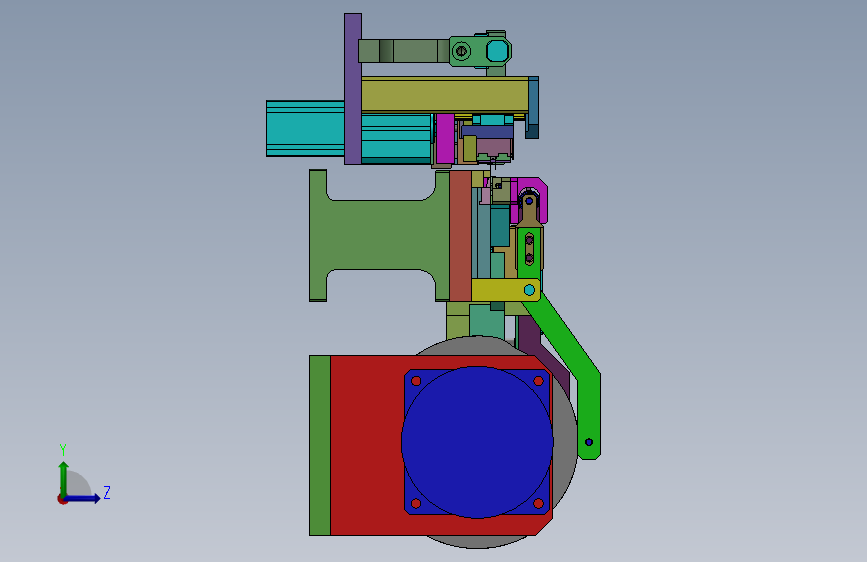The image size is (867, 562).
Task: Pick the olive horizontal beam
Action: [x=445, y=95]
